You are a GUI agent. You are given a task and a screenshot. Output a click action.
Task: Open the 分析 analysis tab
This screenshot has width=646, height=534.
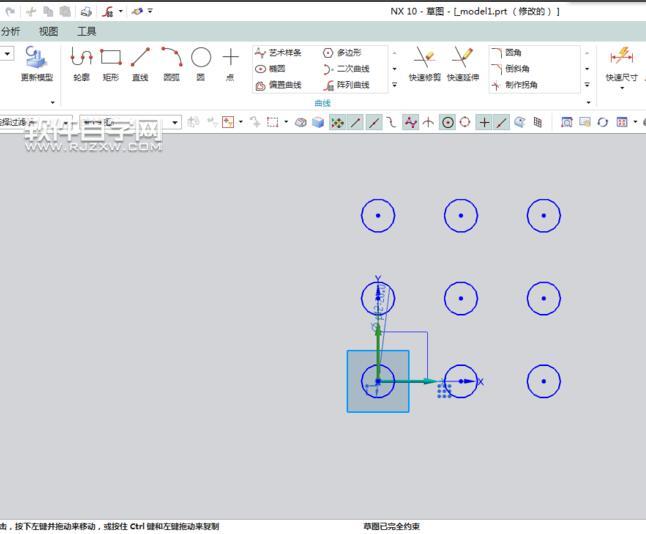coord(10,31)
